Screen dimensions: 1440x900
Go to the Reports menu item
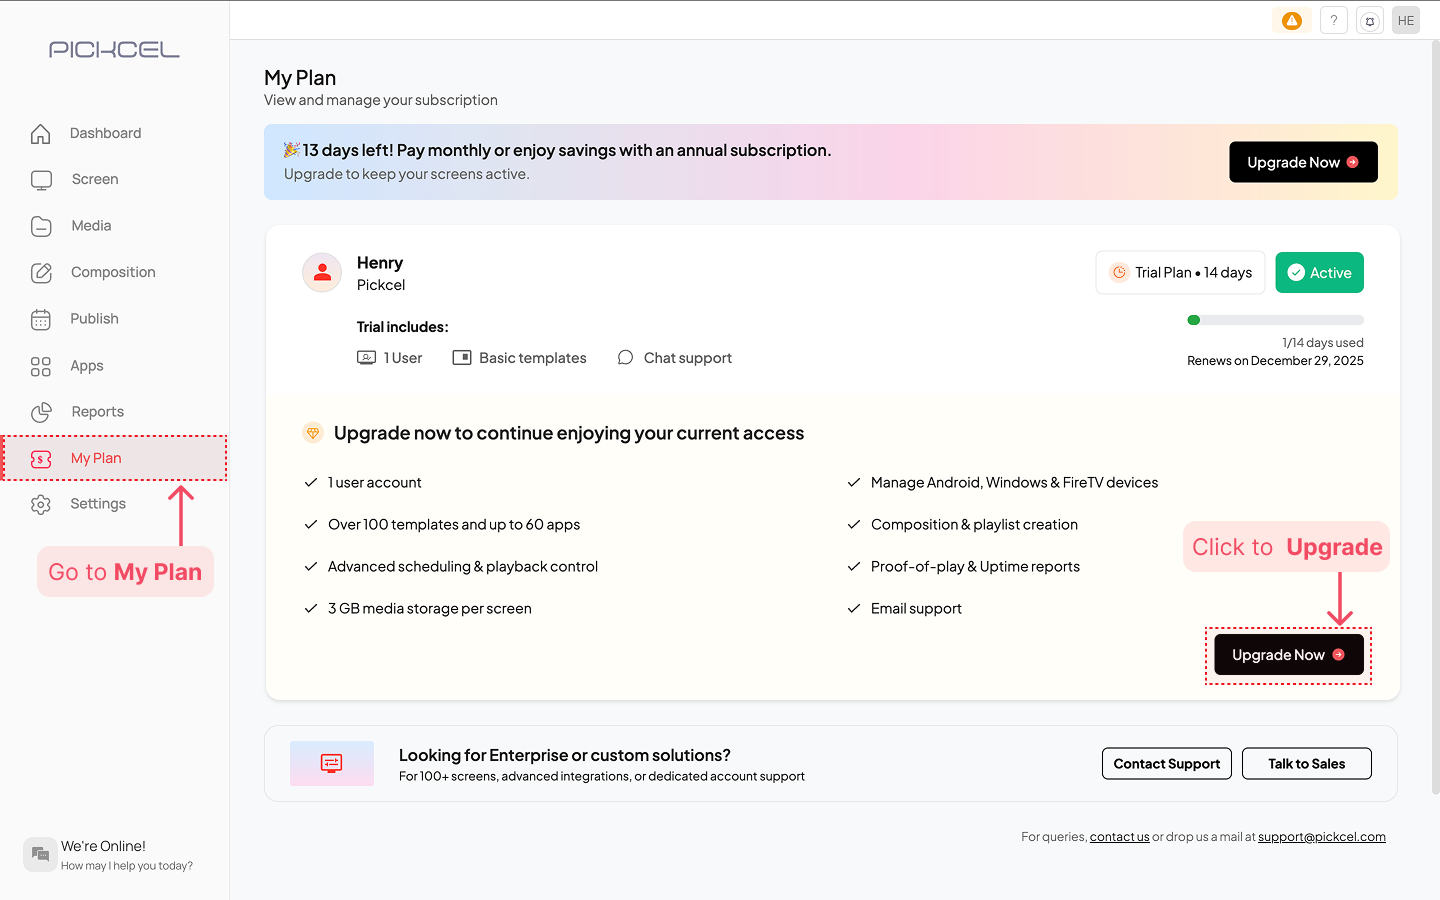coord(97,412)
